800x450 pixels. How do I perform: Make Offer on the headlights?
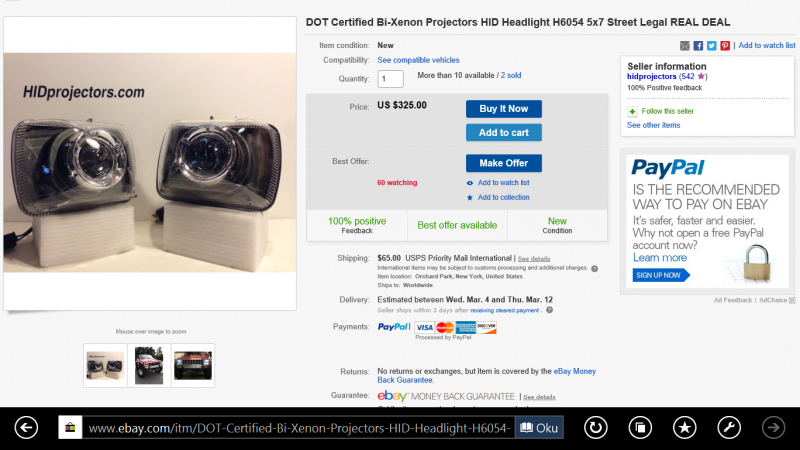click(x=504, y=163)
